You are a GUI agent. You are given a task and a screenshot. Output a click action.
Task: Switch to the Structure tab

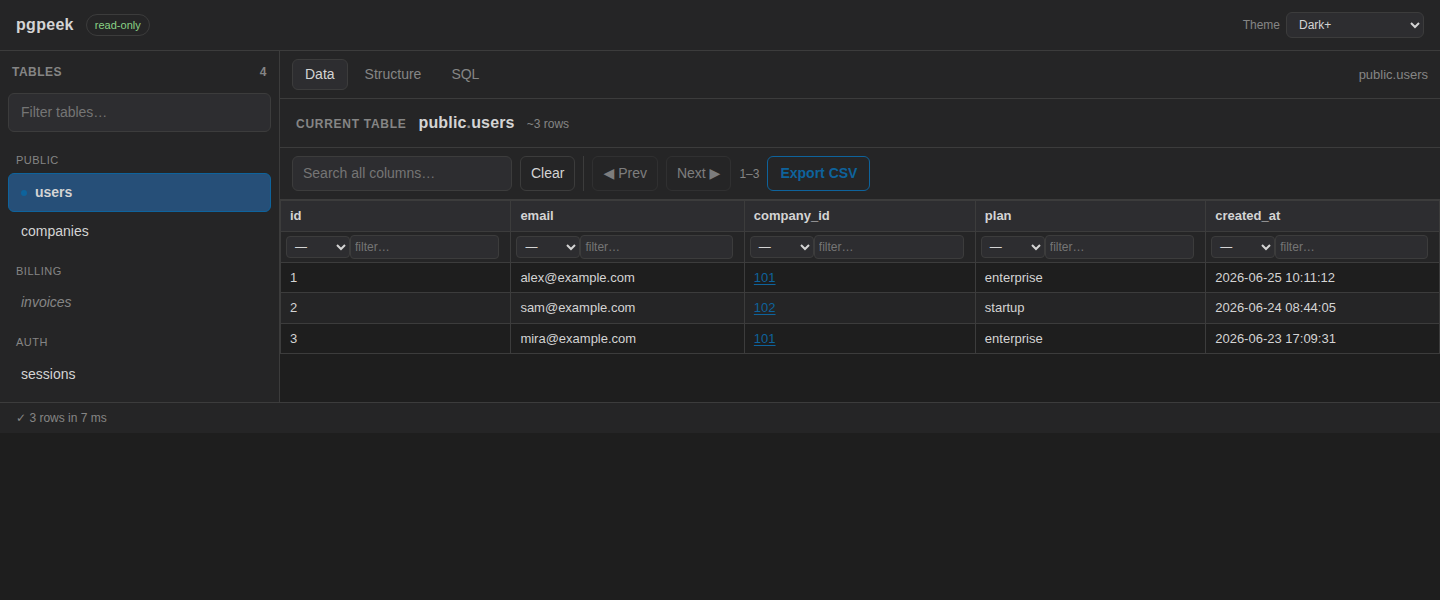[x=393, y=74]
